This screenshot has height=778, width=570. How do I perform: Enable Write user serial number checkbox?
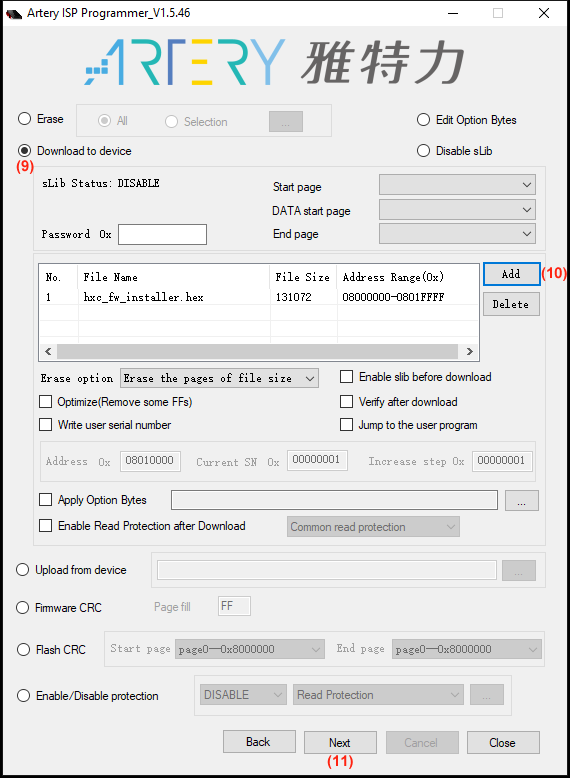(x=46, y=425)
